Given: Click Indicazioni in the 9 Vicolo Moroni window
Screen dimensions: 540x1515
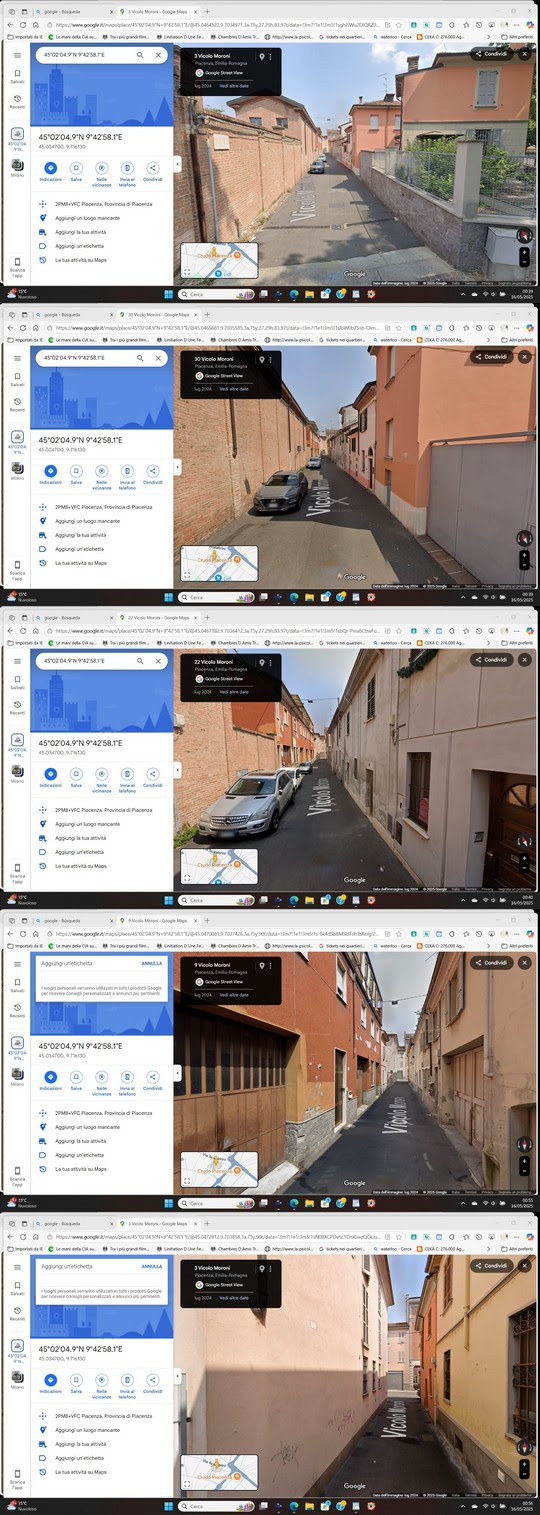Looking at the screenshot, I should click(50, 1079).
